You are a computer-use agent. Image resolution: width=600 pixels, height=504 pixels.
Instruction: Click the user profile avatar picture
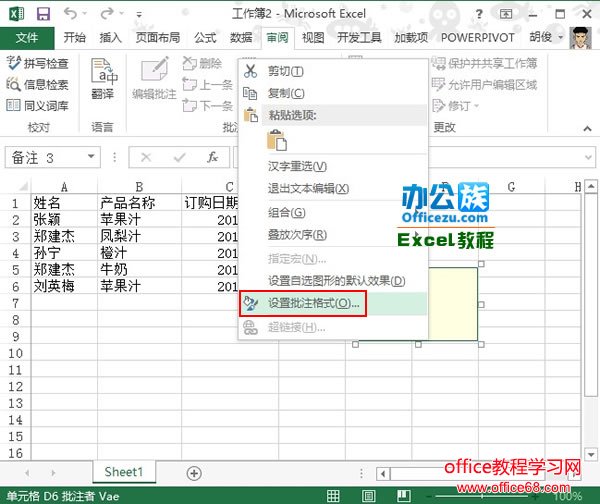point(580,38)
